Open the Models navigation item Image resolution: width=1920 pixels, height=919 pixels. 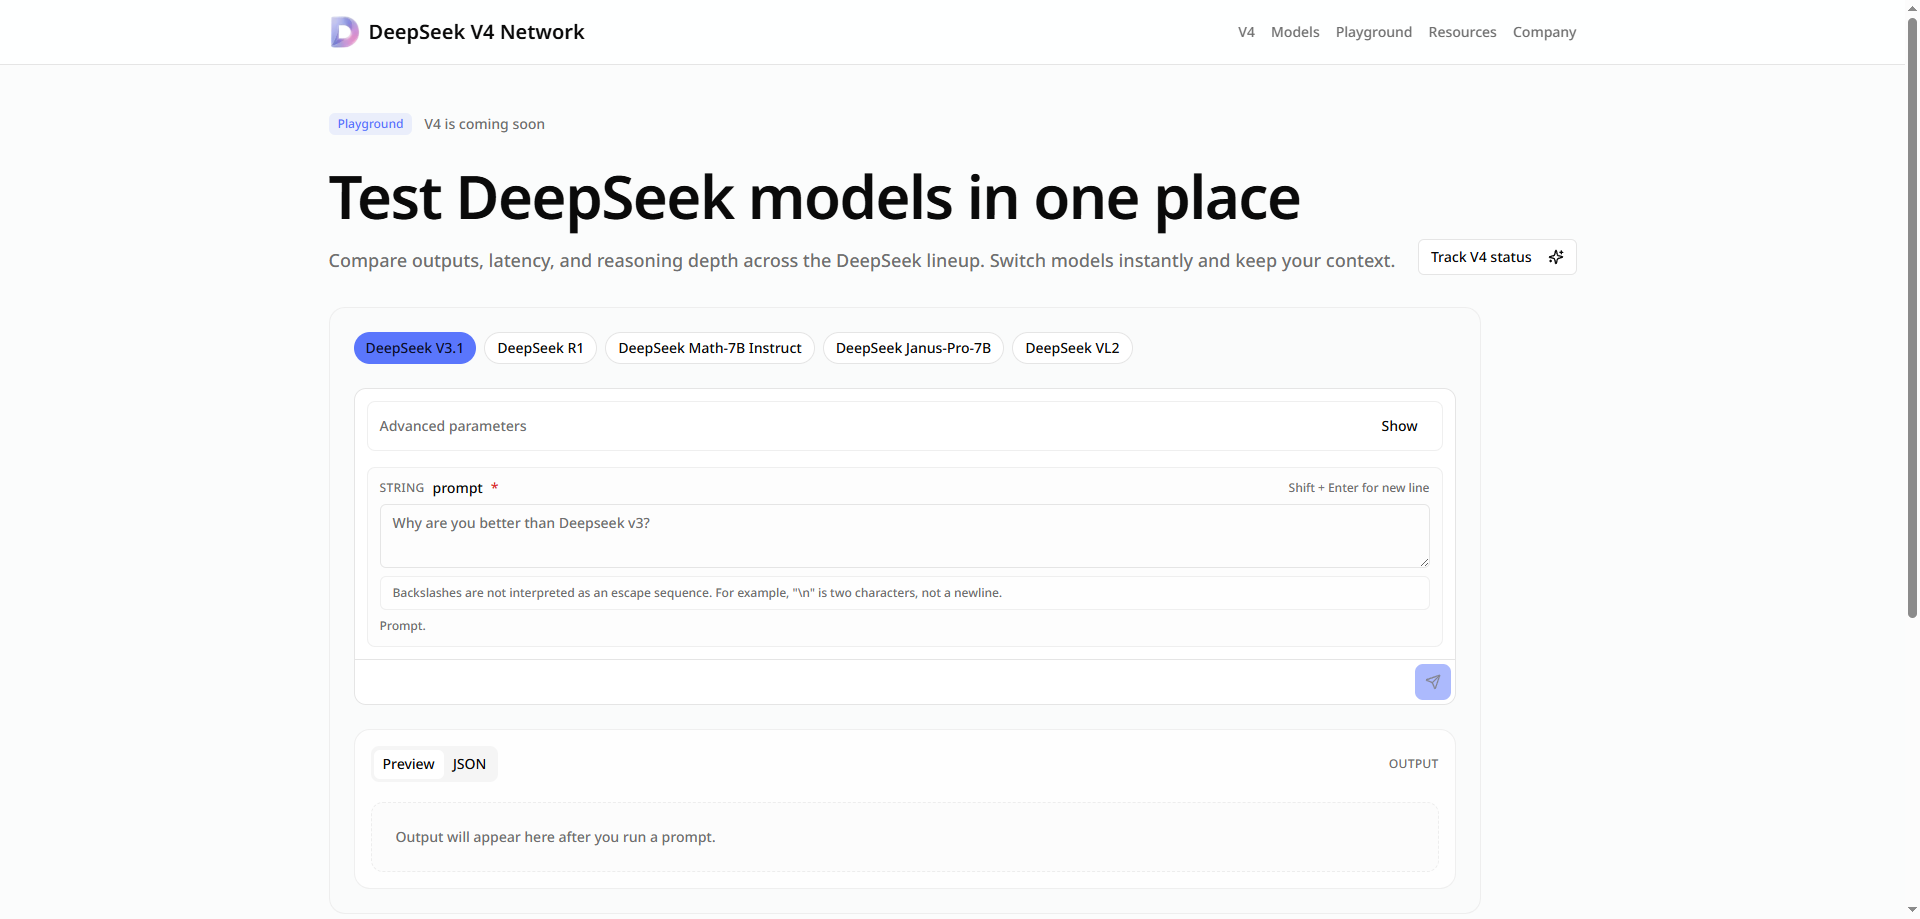pyautogui.click(x=1294, y=31)
